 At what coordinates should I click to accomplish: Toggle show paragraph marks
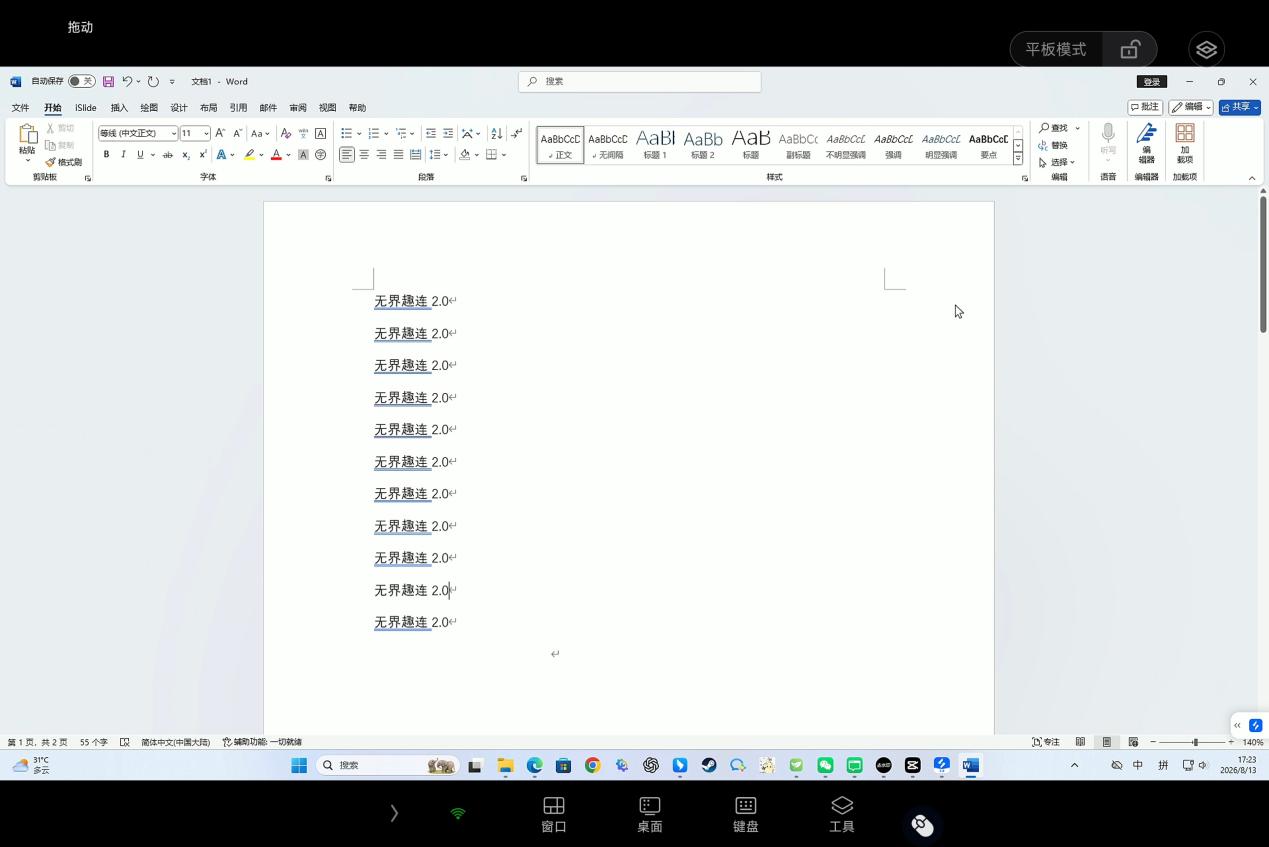516,133
